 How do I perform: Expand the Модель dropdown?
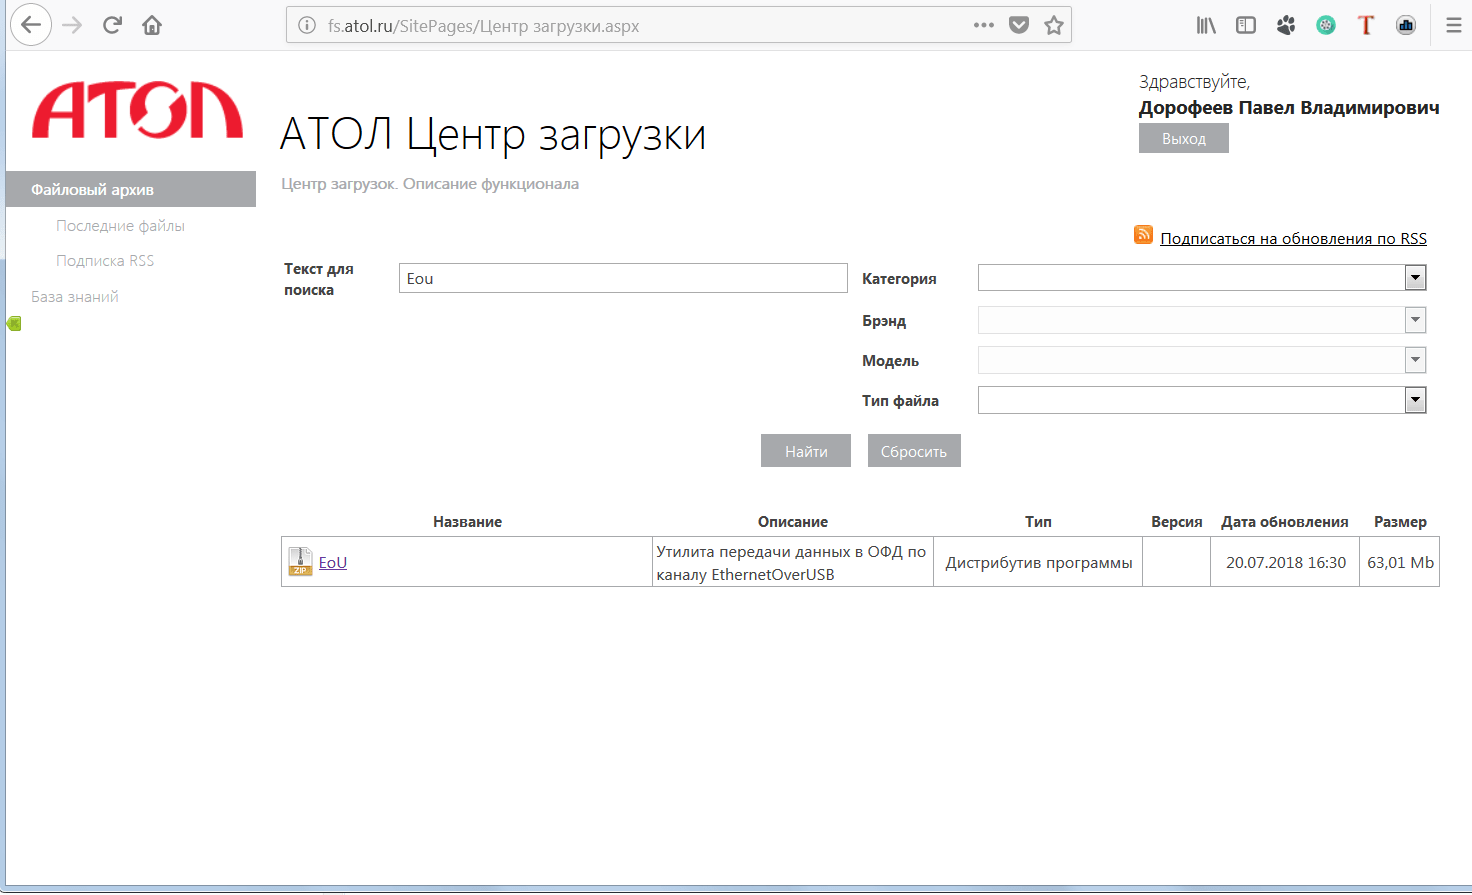tap(1415, 360)
